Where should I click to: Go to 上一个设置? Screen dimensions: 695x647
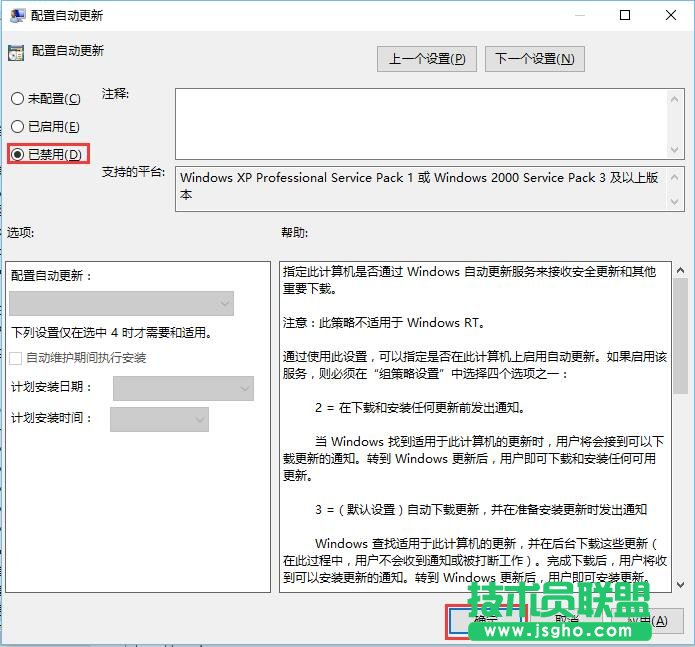pyautogui.click(x=427, y=59)
